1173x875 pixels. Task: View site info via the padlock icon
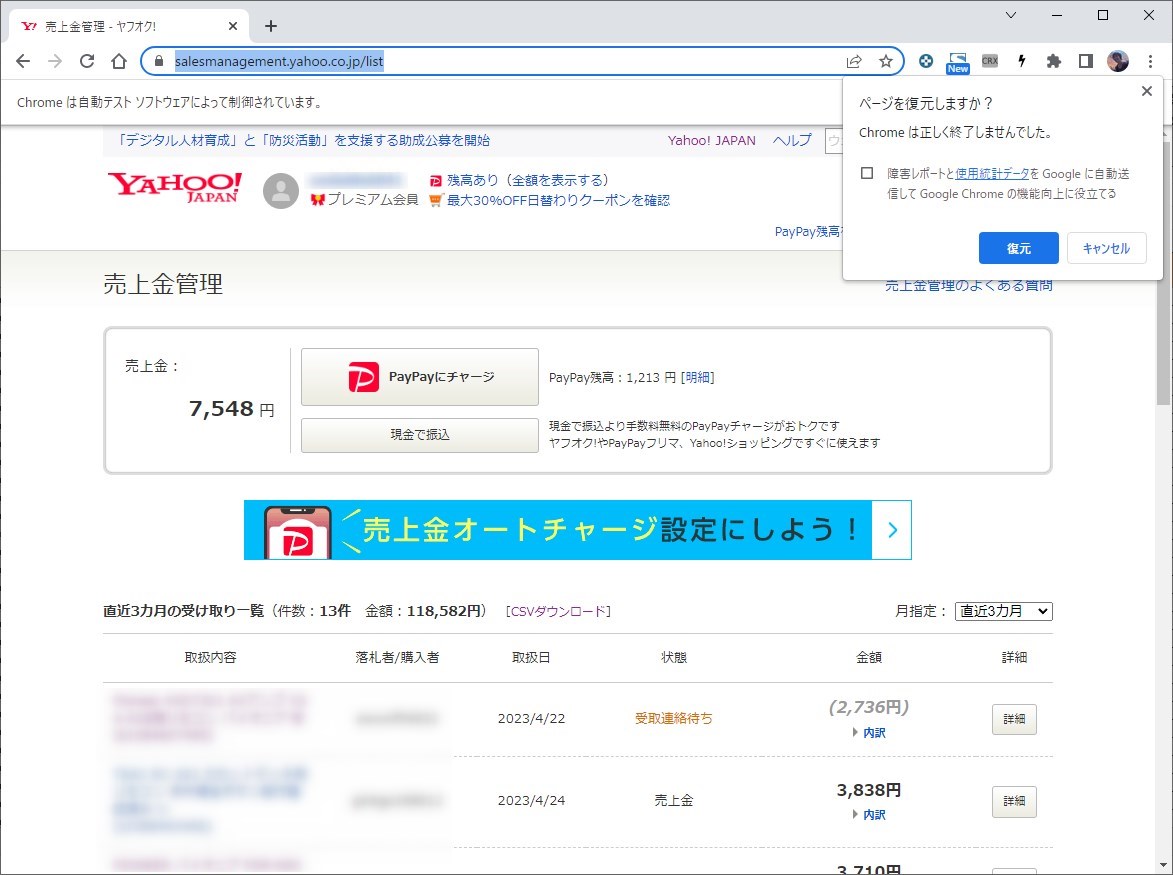pyautogui.click(x=159, y=61)
